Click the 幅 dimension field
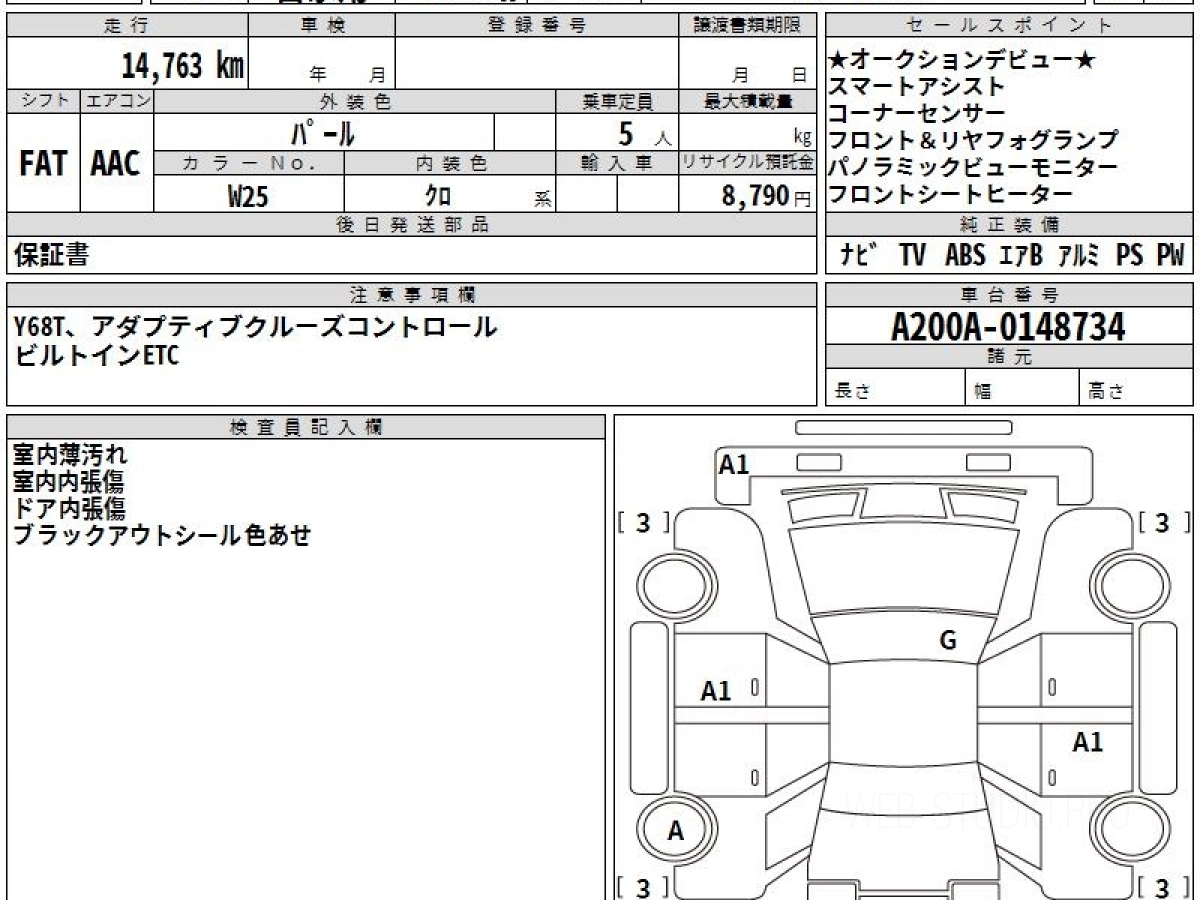The image size is (1200, 900). (x=1021, y=388)
